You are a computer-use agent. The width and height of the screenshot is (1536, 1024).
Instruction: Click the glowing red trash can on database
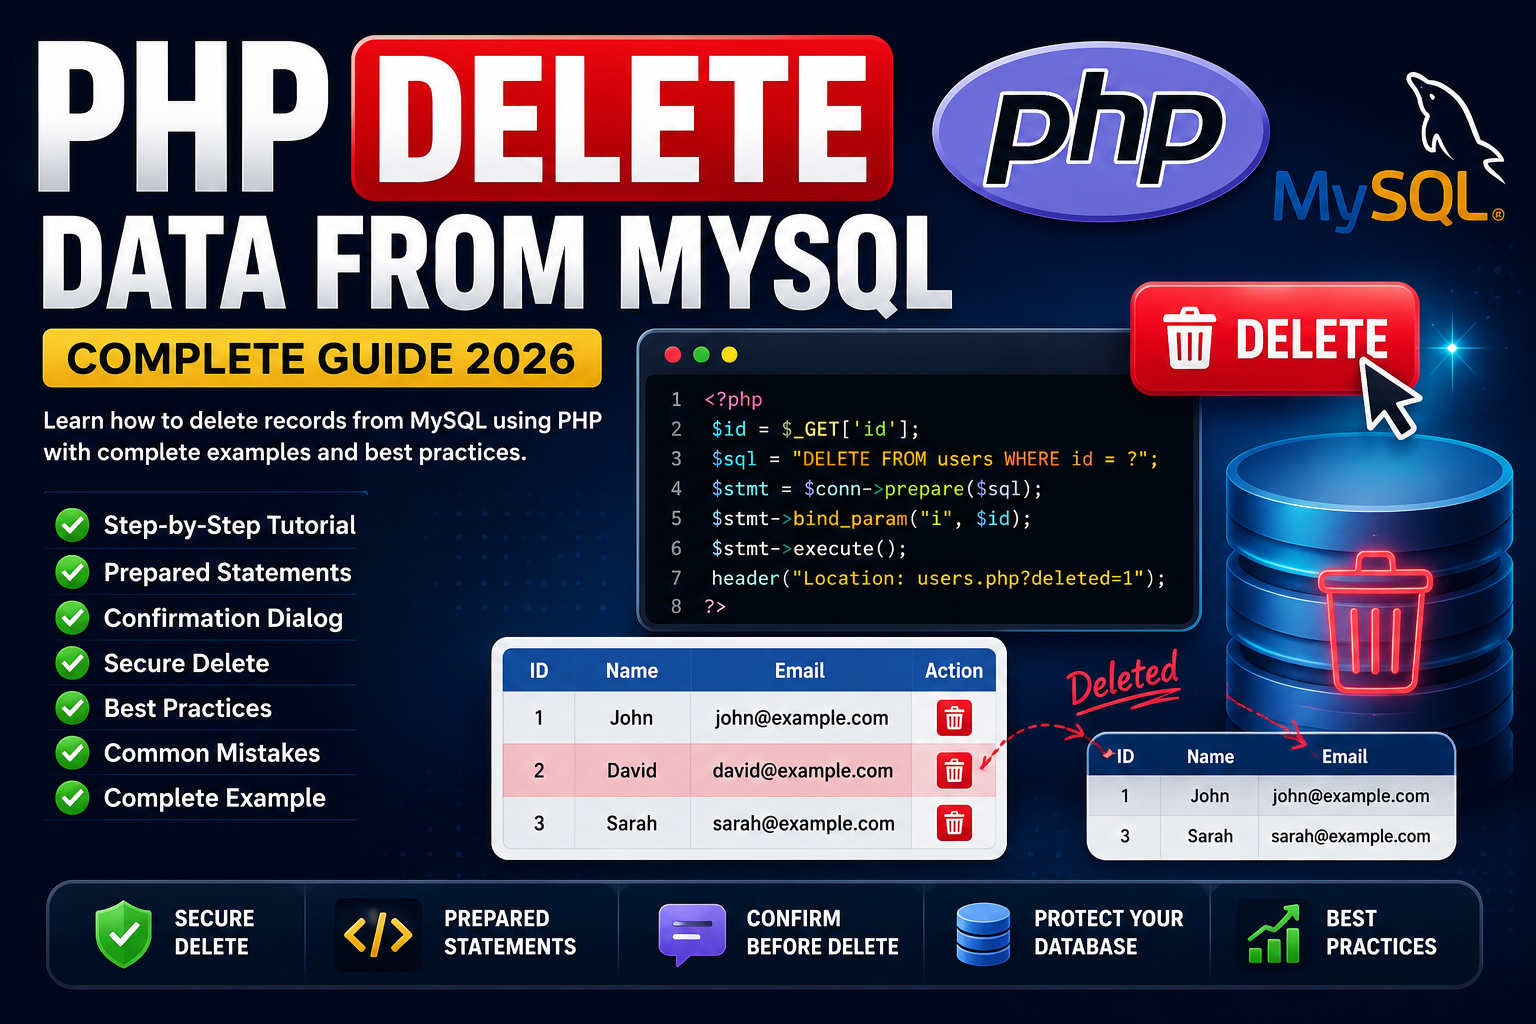click(1374, 622)
